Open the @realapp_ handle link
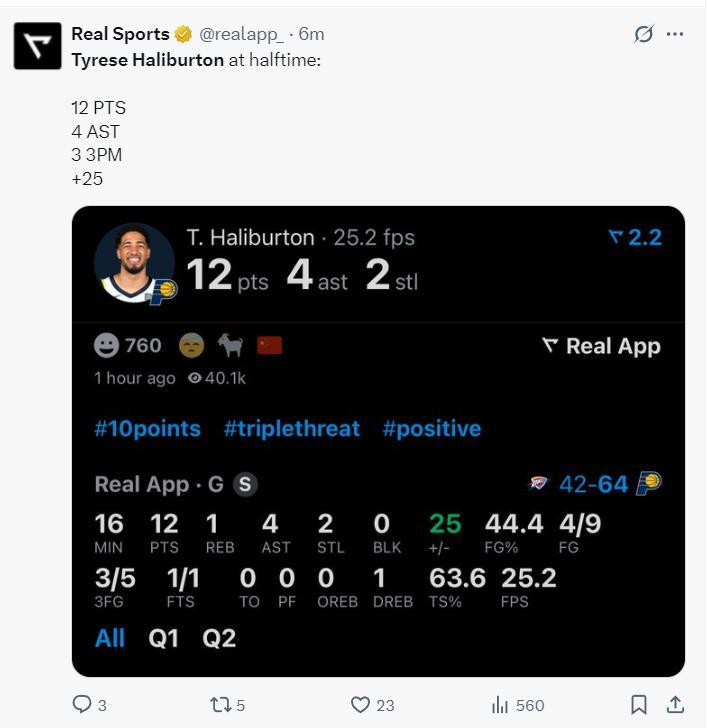707x728 pixels. pyautogui.click(x=241, y=34)
